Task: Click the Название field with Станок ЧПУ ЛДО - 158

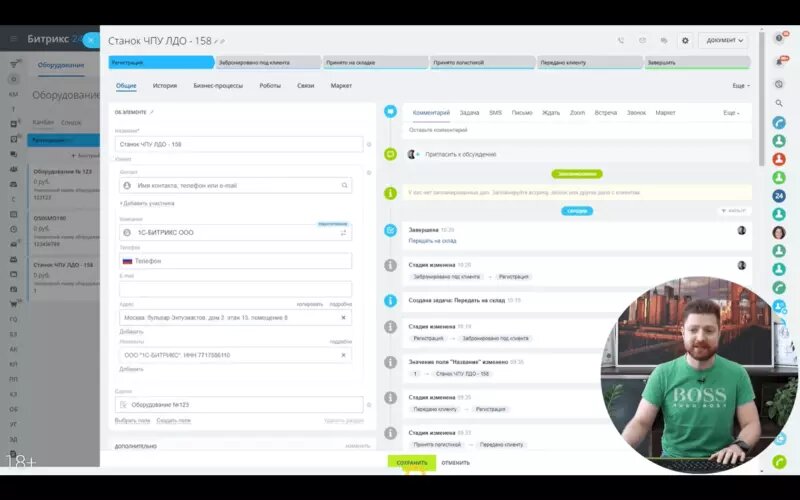Action: [239, 144]
